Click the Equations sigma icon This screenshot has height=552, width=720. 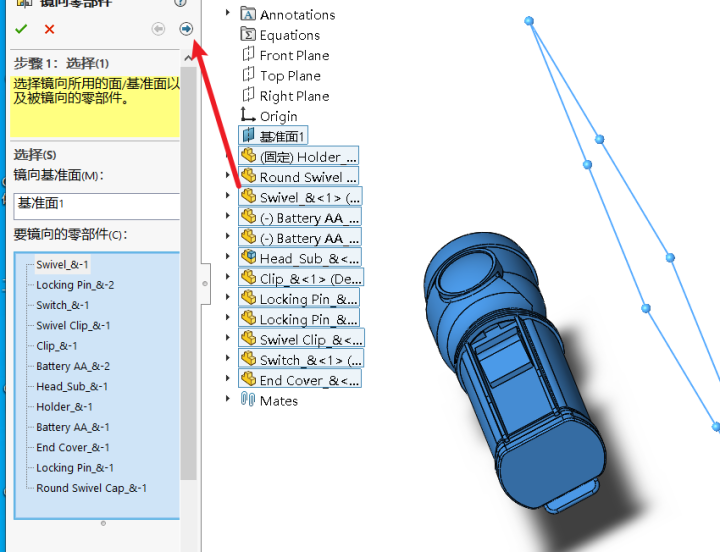[248, 34]
